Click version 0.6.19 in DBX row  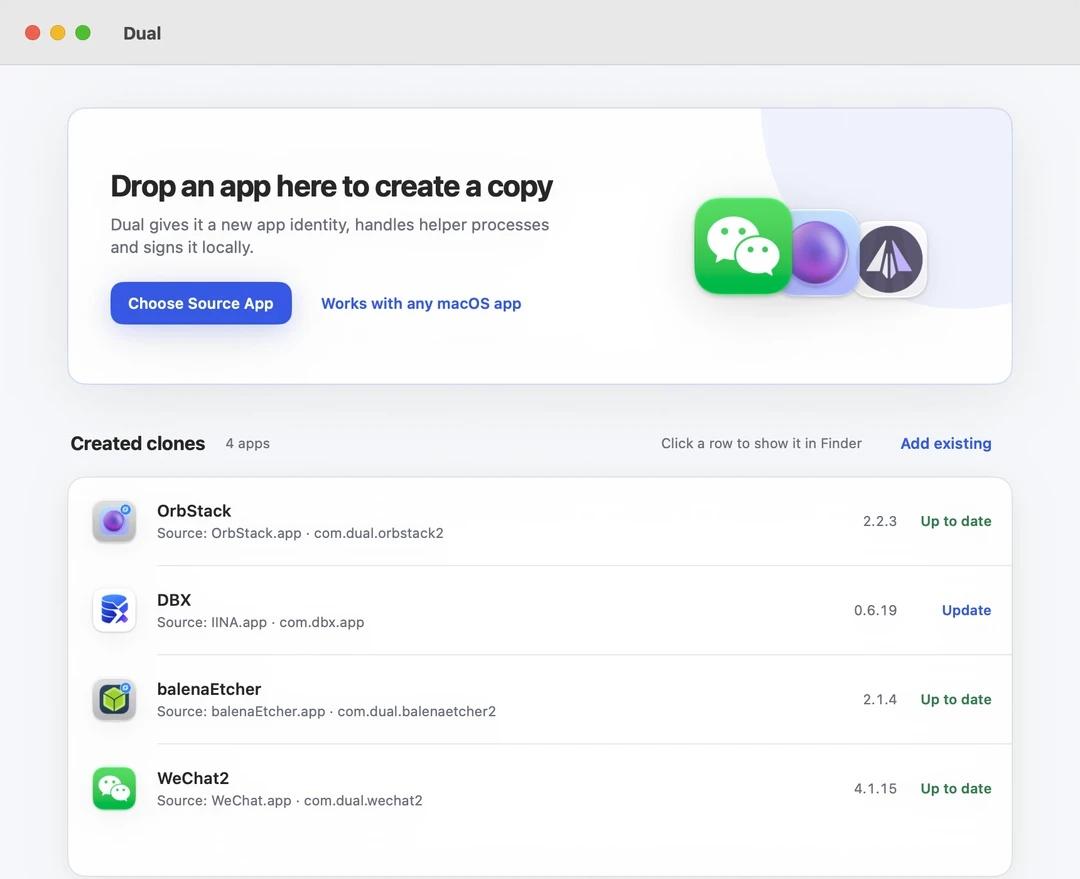(875, 610)
